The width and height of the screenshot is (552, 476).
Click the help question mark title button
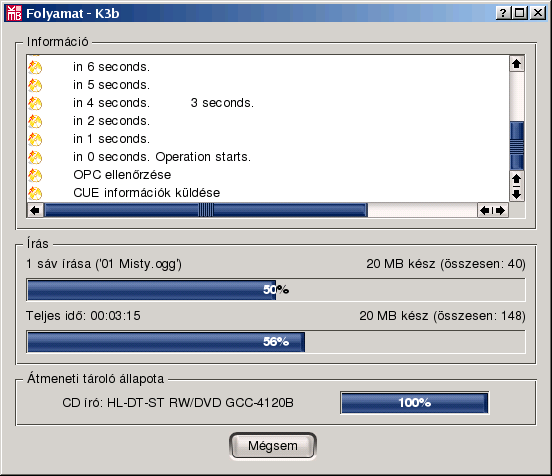pyautogui.click(x=503, y=13)
